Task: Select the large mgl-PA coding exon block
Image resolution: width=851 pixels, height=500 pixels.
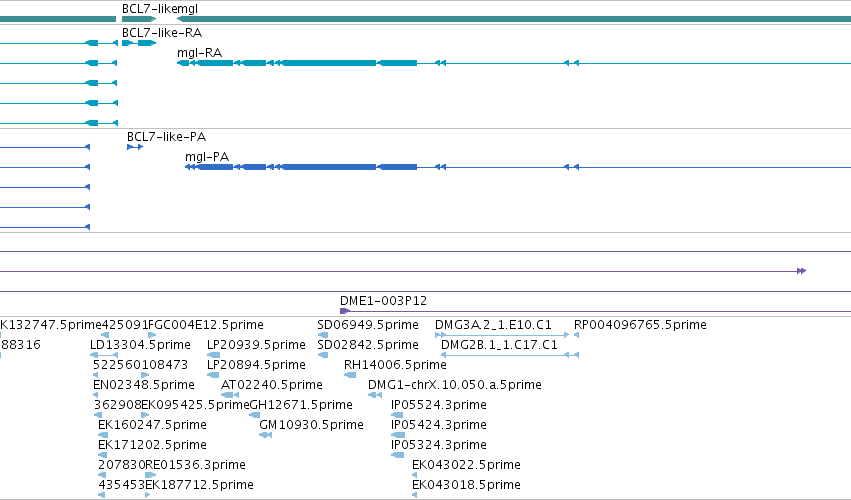Action: [x=329, y=167]
